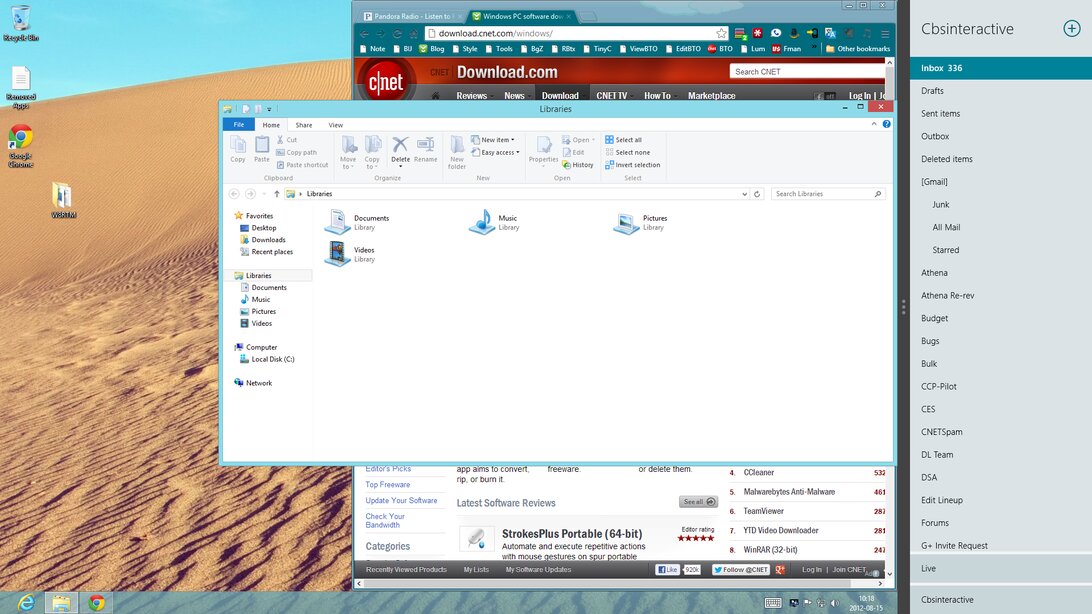The width and height of the screenshot is (1092, 614).
Task: Switch to the View ribbon tab
Action: point(336,125)
